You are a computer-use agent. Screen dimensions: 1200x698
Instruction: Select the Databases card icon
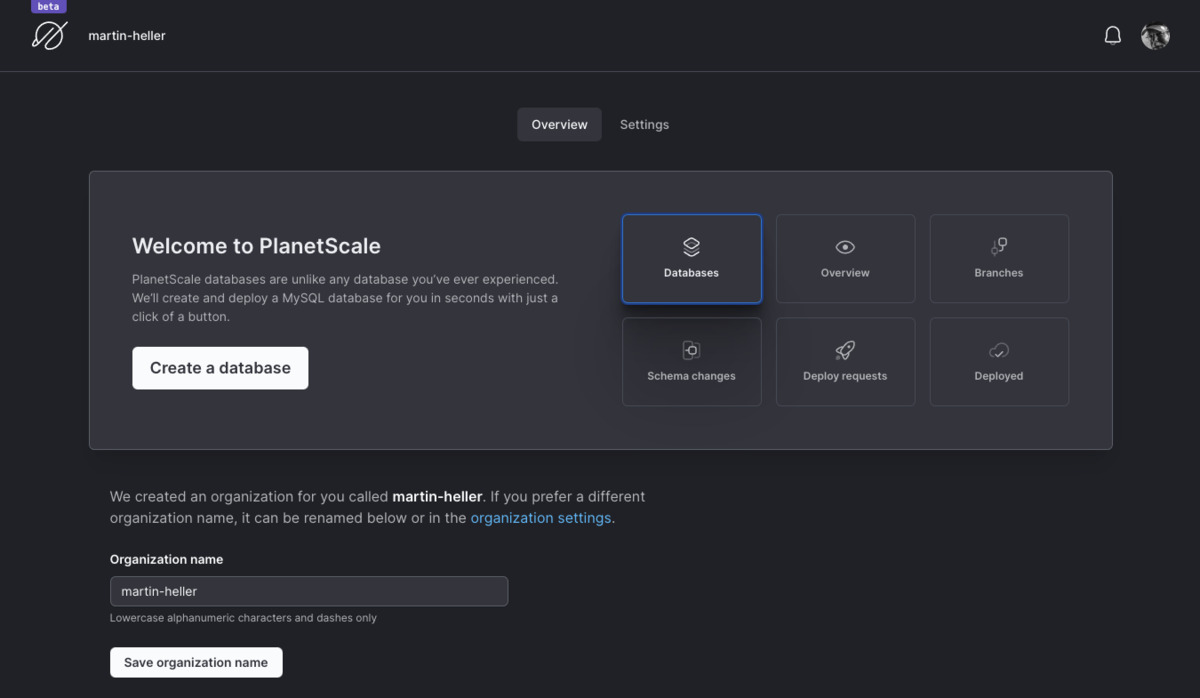pos(691,246)
